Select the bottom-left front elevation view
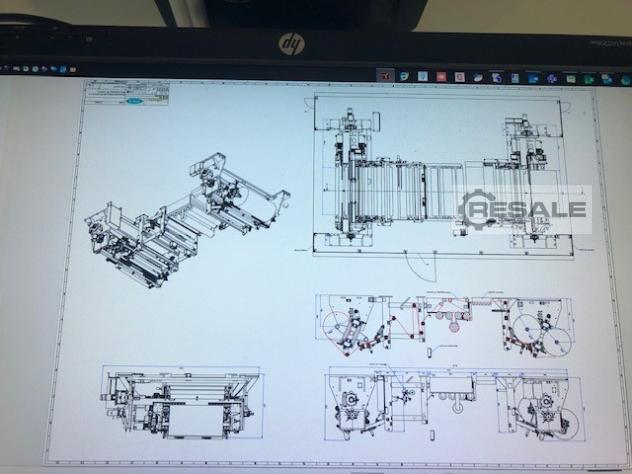This screenshot has height=474, width=632. pos(181,404)
